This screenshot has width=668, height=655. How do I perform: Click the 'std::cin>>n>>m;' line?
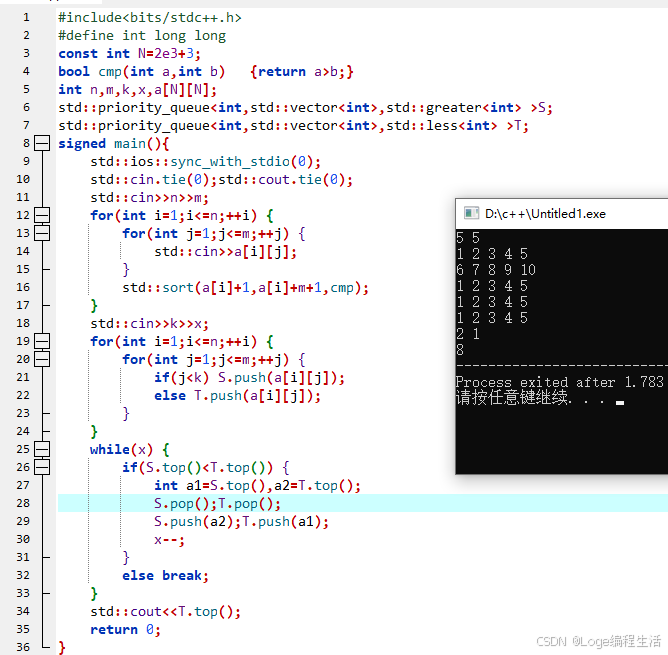150,198
